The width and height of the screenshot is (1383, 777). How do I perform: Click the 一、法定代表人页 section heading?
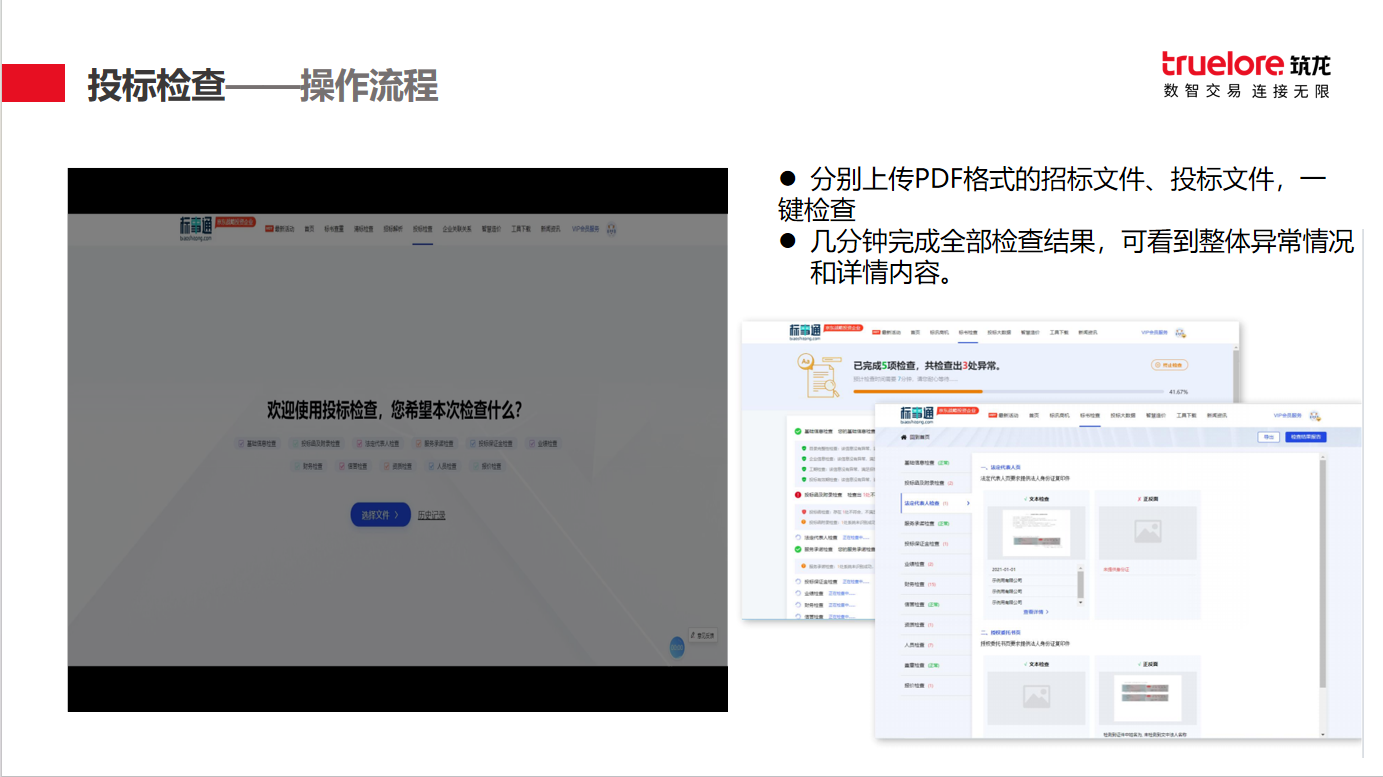pos(1001,467)
